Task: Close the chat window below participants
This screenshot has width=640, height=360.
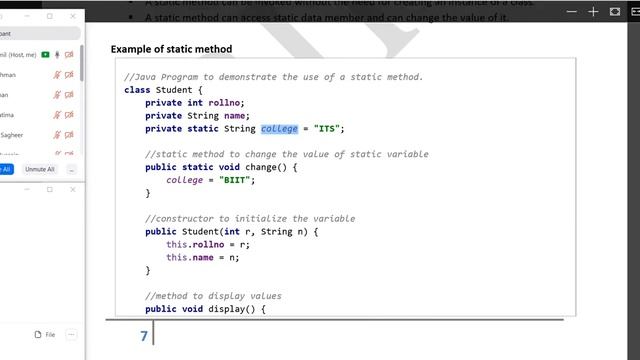Action: pyautogui.click(x=73, y=189)
